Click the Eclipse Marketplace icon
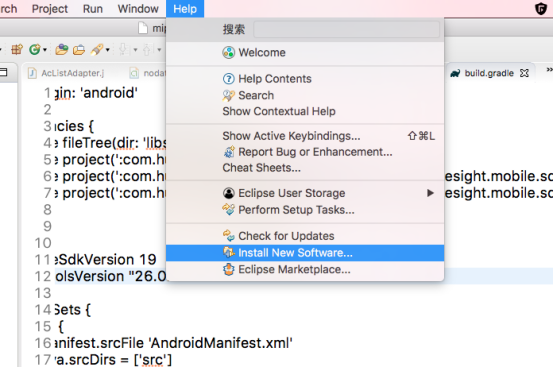The image size is (554, 368). 229,269
